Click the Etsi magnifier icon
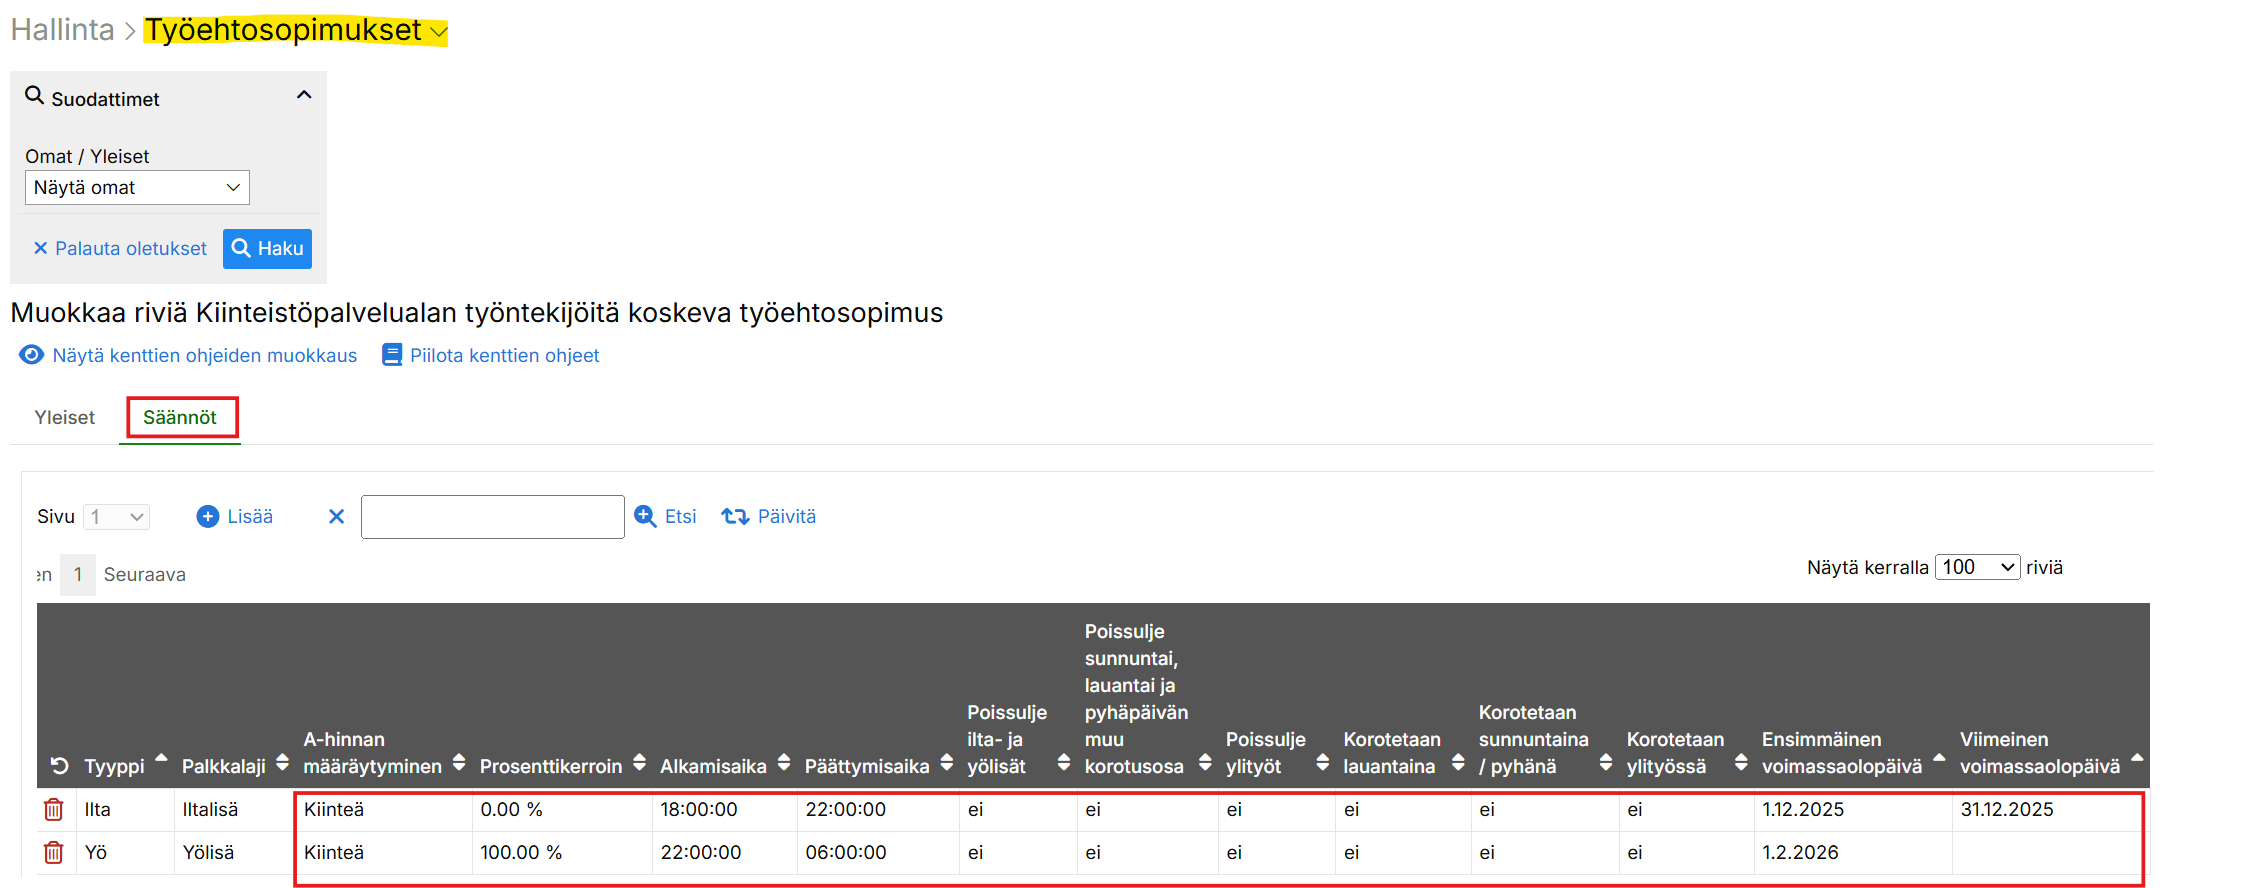Image resolution: width=2266 pixels, height=888 pixels. tap(646, 517)
